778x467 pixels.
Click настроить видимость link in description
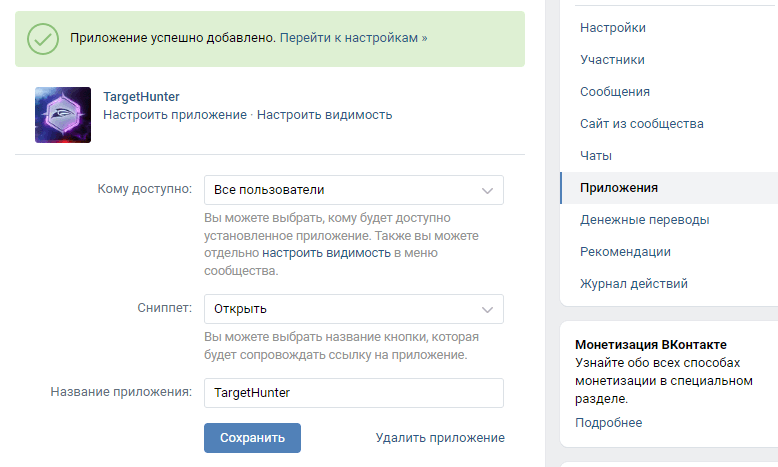coord(326,253)
